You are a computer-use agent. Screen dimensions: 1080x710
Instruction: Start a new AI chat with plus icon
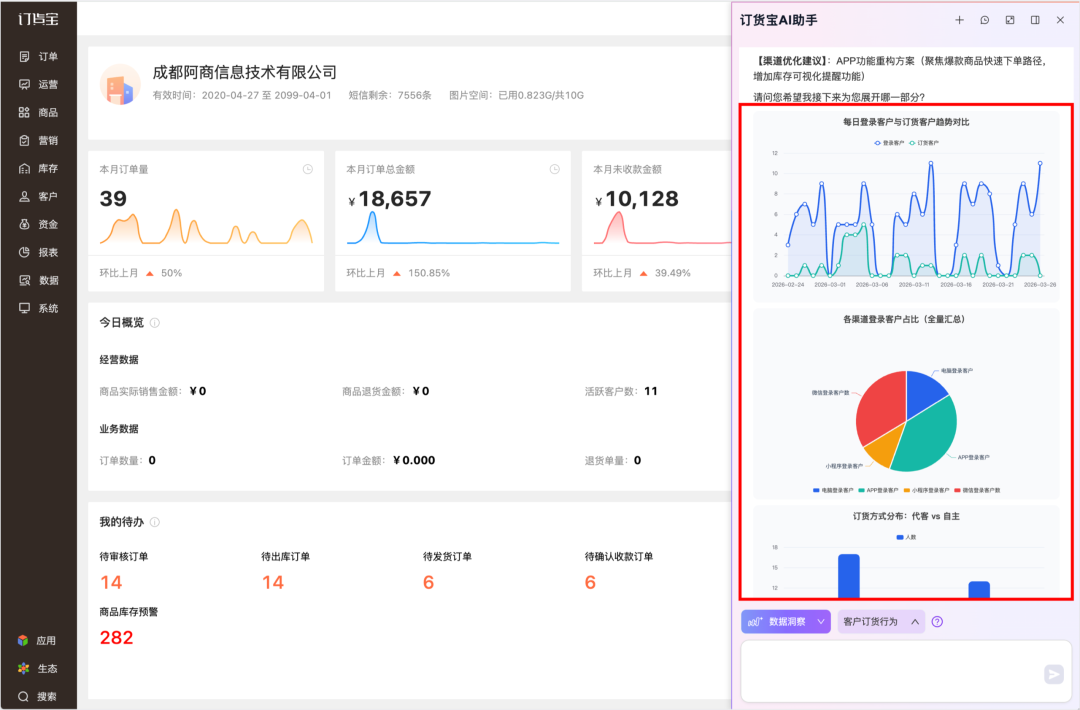(959, 20)
